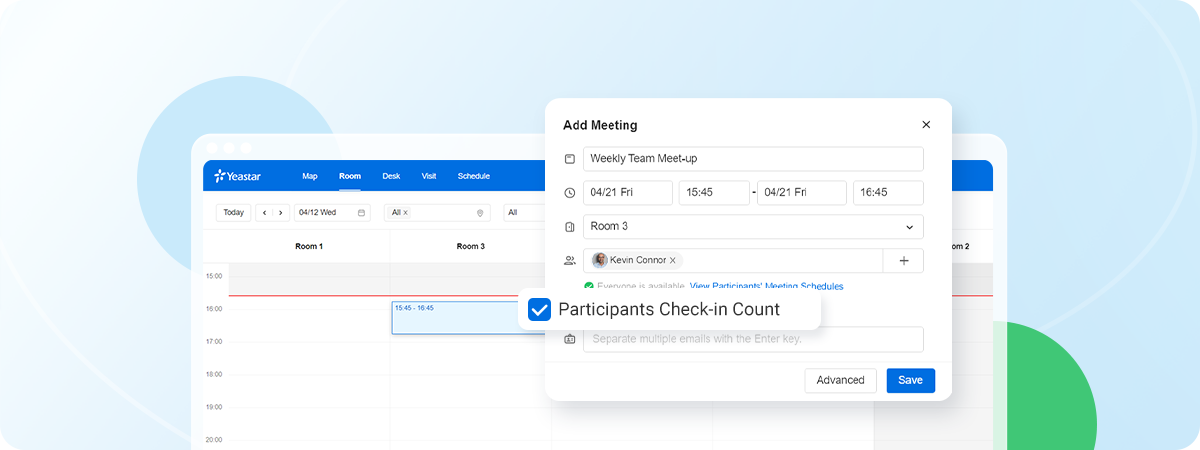Click the meeting title icon

tap(569, 159)
